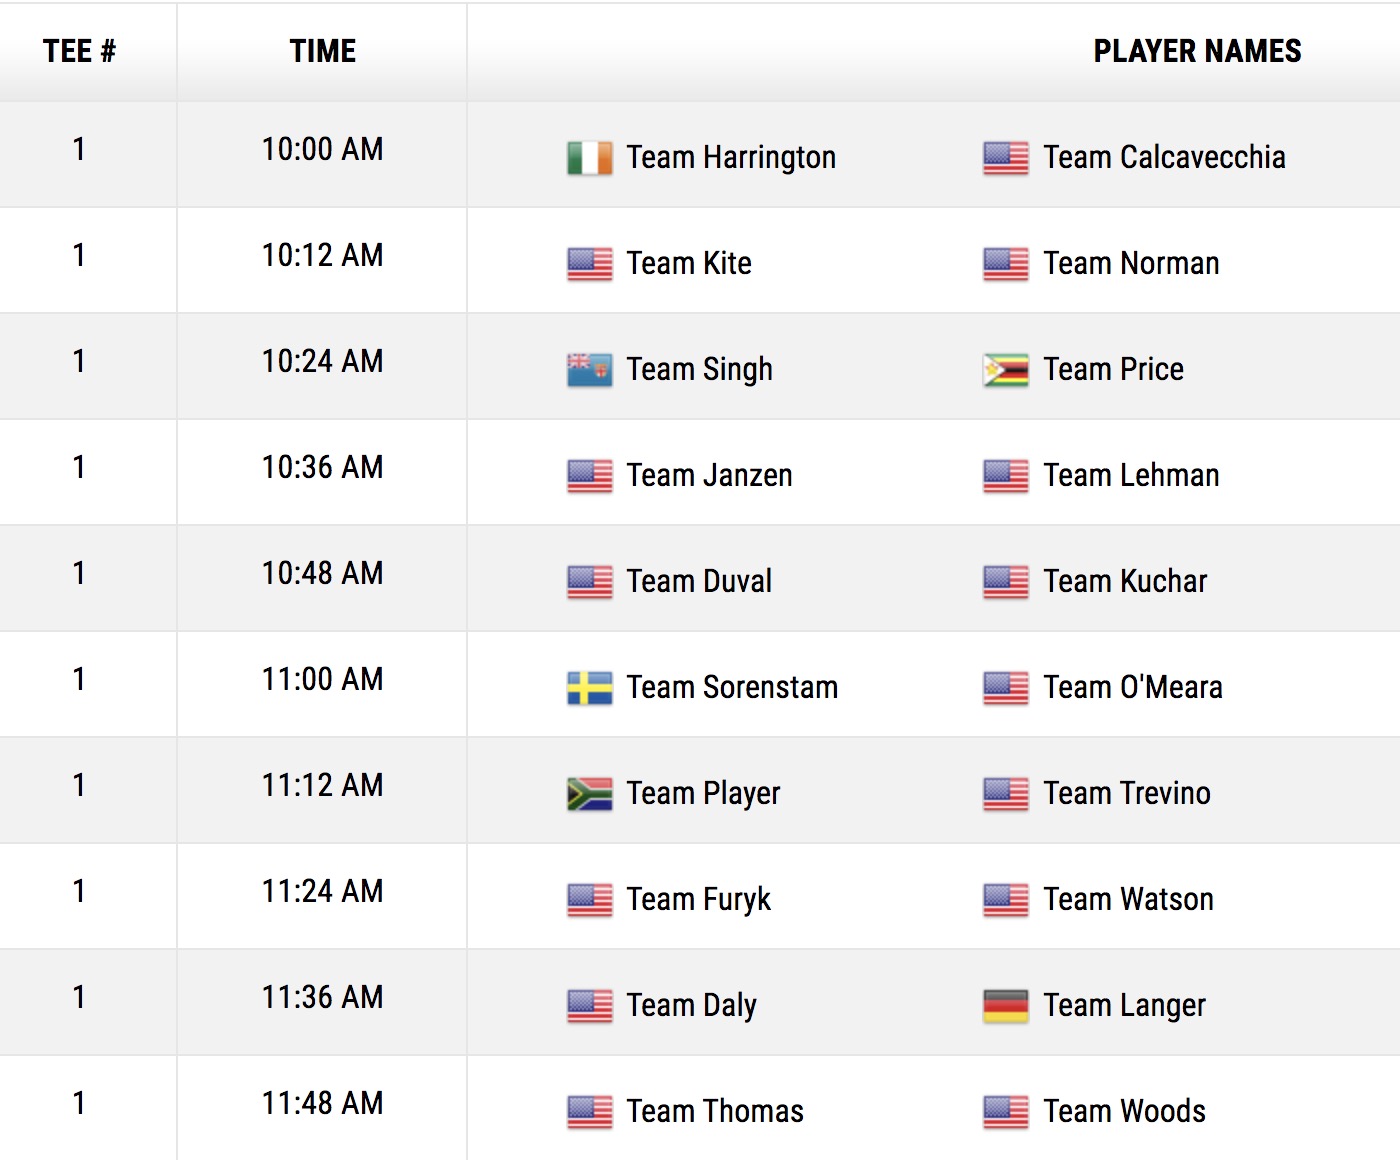The height and width of the screenshot is (1160, 1400).
Task: Click the Sweden flag beside Team Sorenstam
Action: (589, 688)
